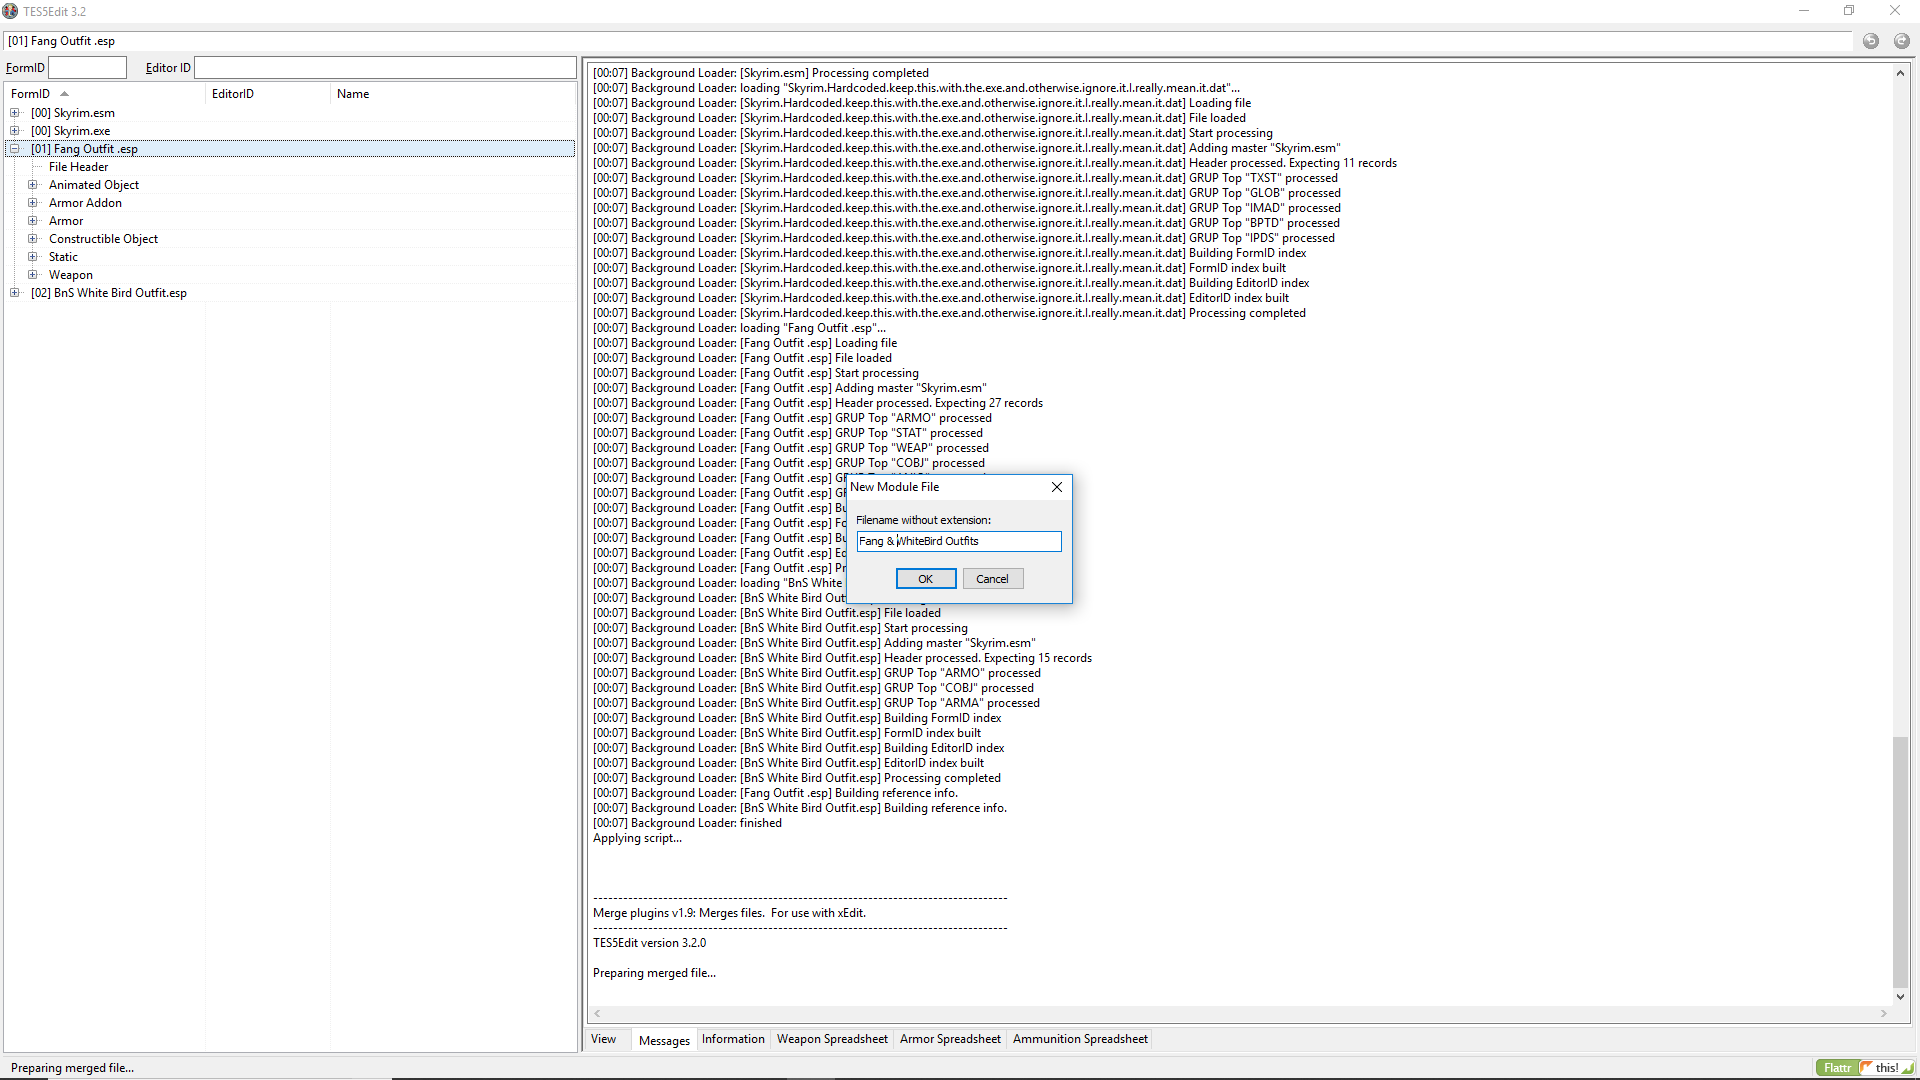Expand the Weapon group
The height and width of the screenshot is (1080, 1920).
pyautogui.click(x=33, y=275)
